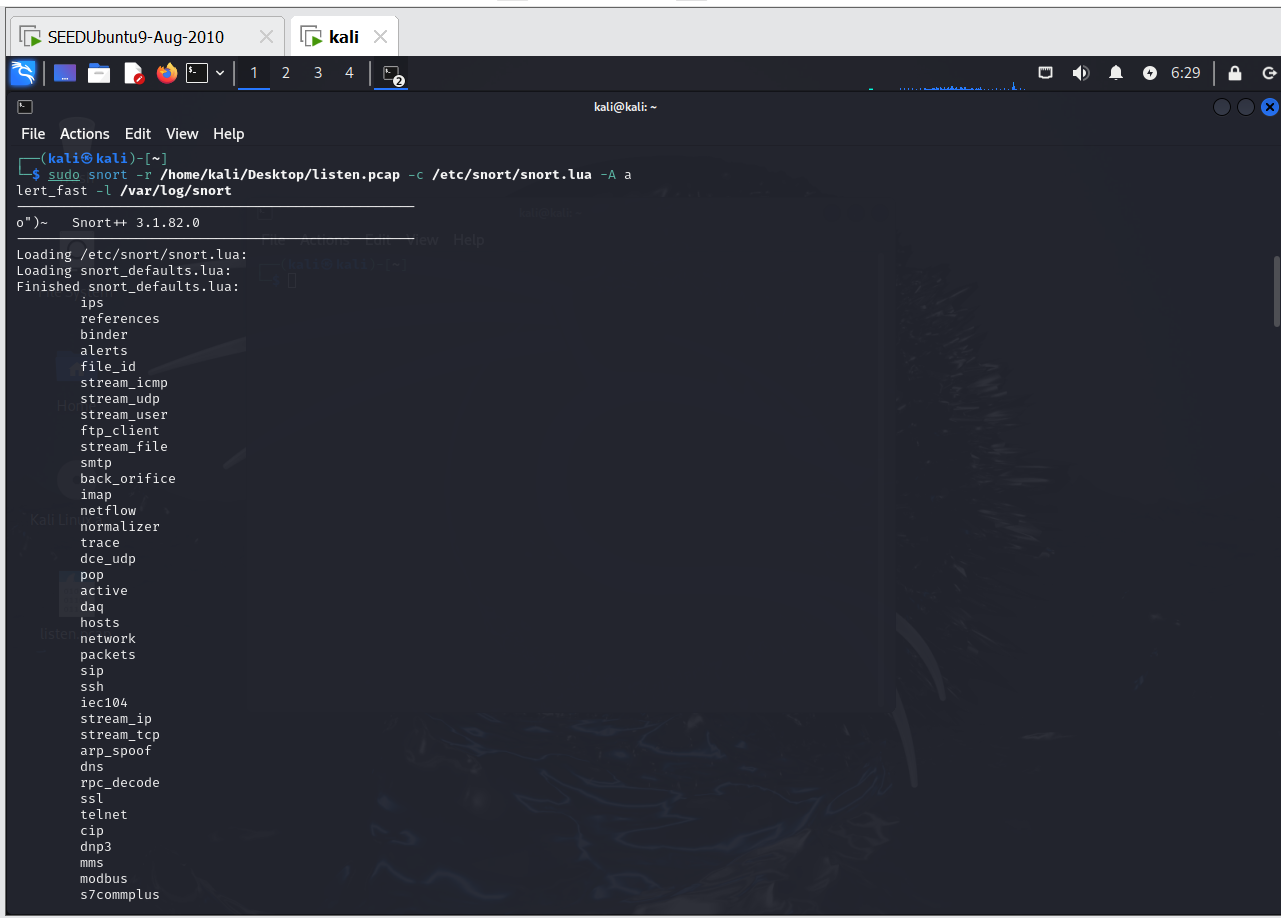The height and width of the screenshot is (918, 1281).
Task: Expand the terminal launcher dropdown arrow
Action: pyautogui.click(x=220, y=73)
